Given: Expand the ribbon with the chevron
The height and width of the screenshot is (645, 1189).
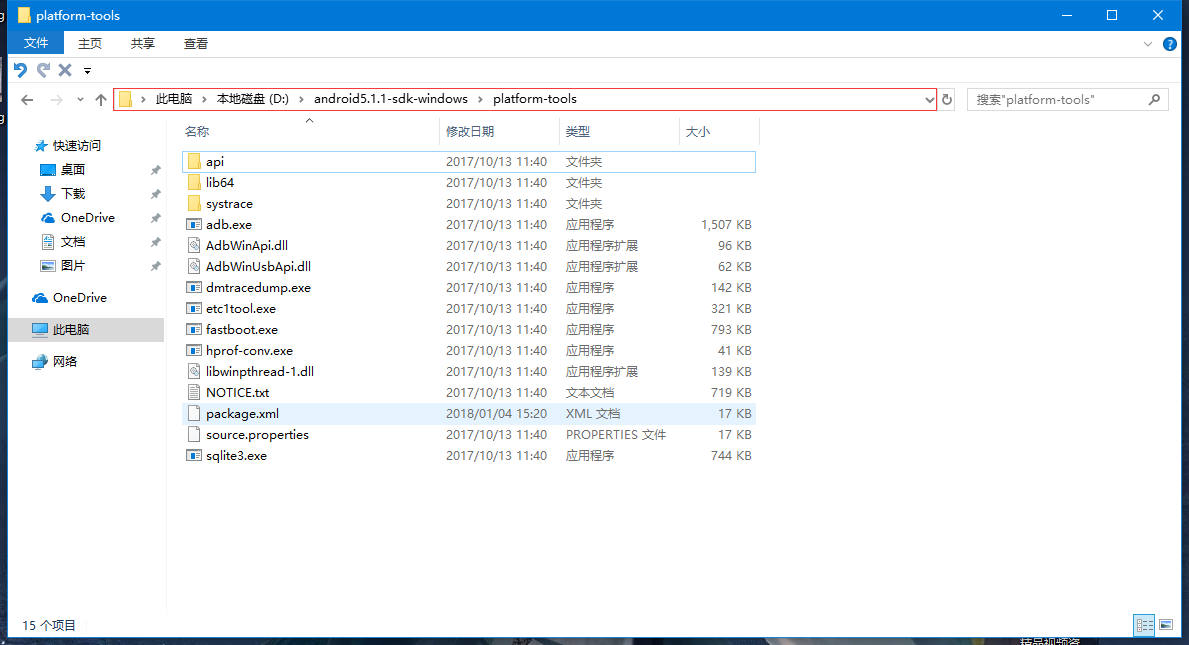Looking at the screenshot, I should tap(1147, 44).
